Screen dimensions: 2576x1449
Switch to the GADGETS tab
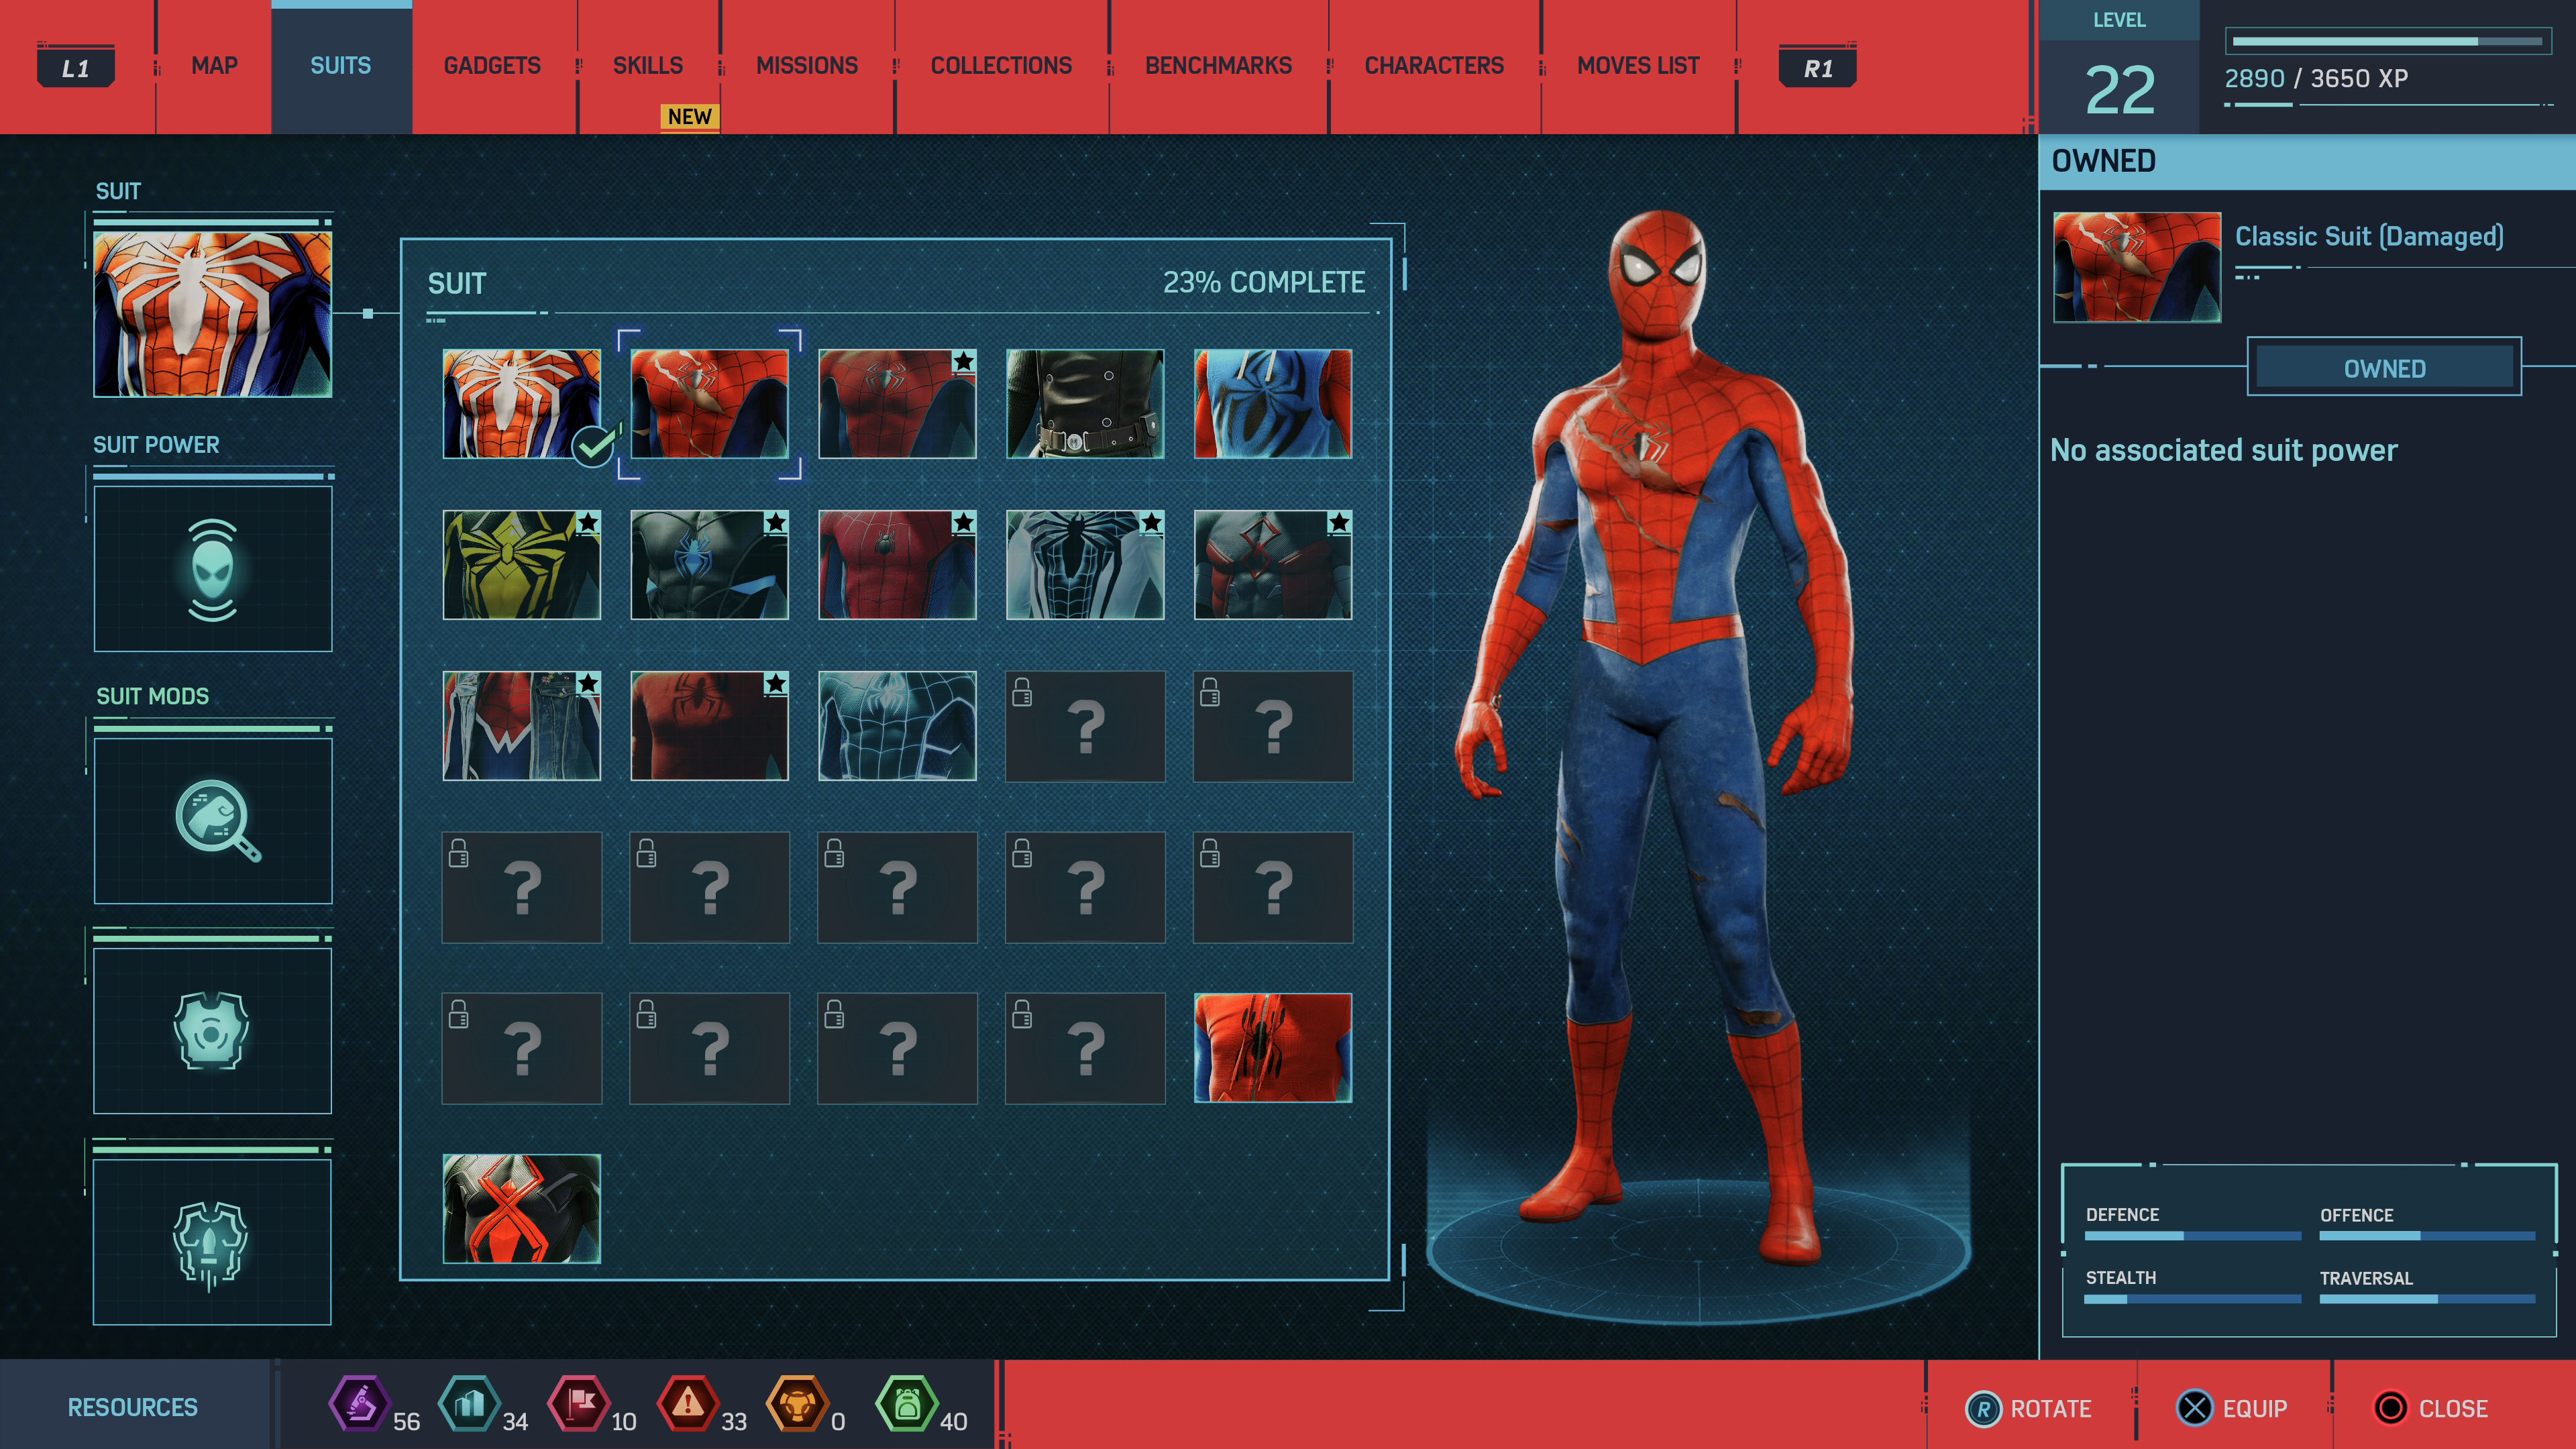pos(492,66)
